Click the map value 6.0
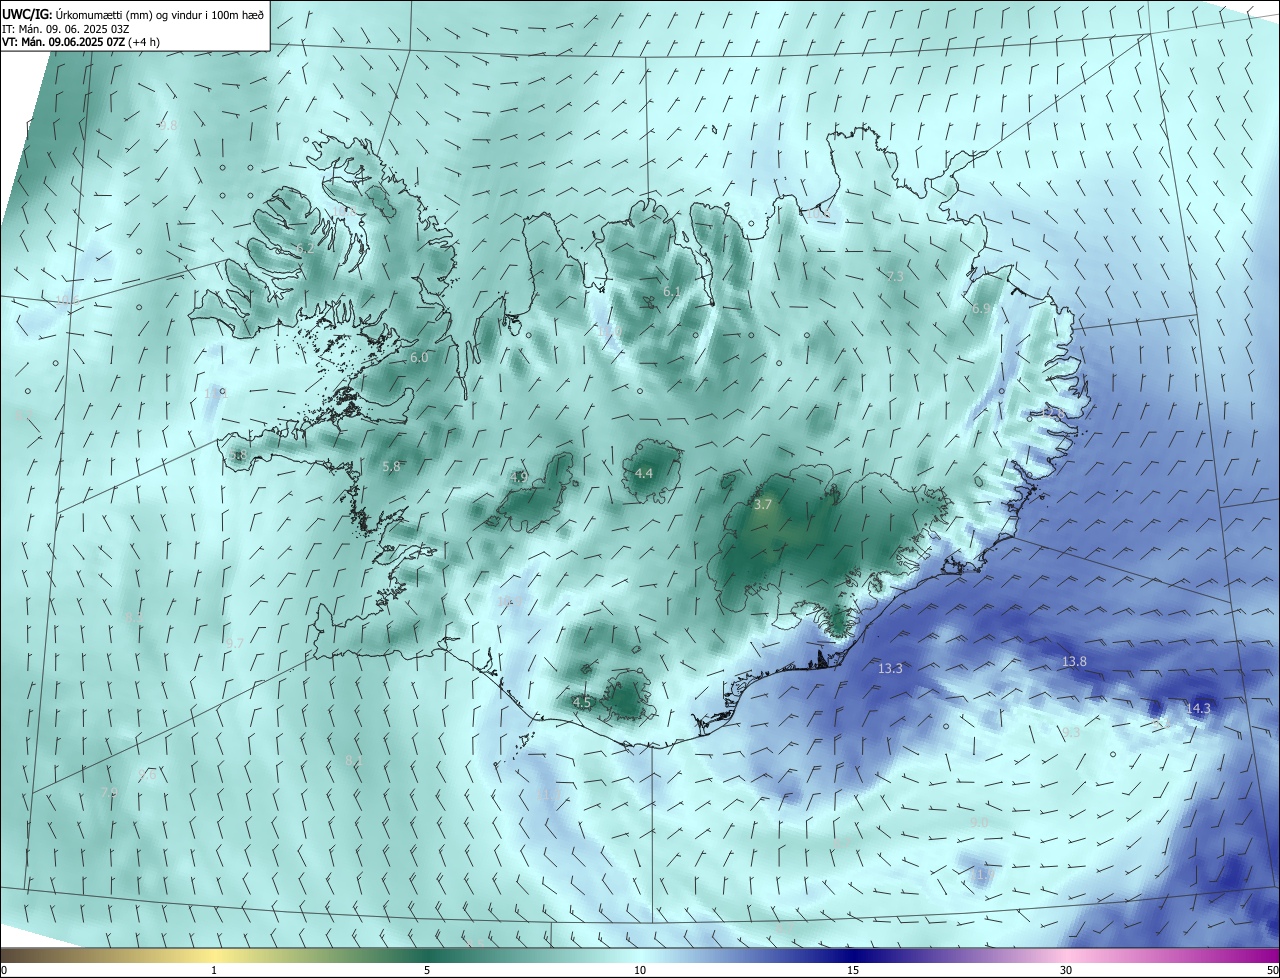Viewport: 1280px width, 978px height. [x=419, y=358]
